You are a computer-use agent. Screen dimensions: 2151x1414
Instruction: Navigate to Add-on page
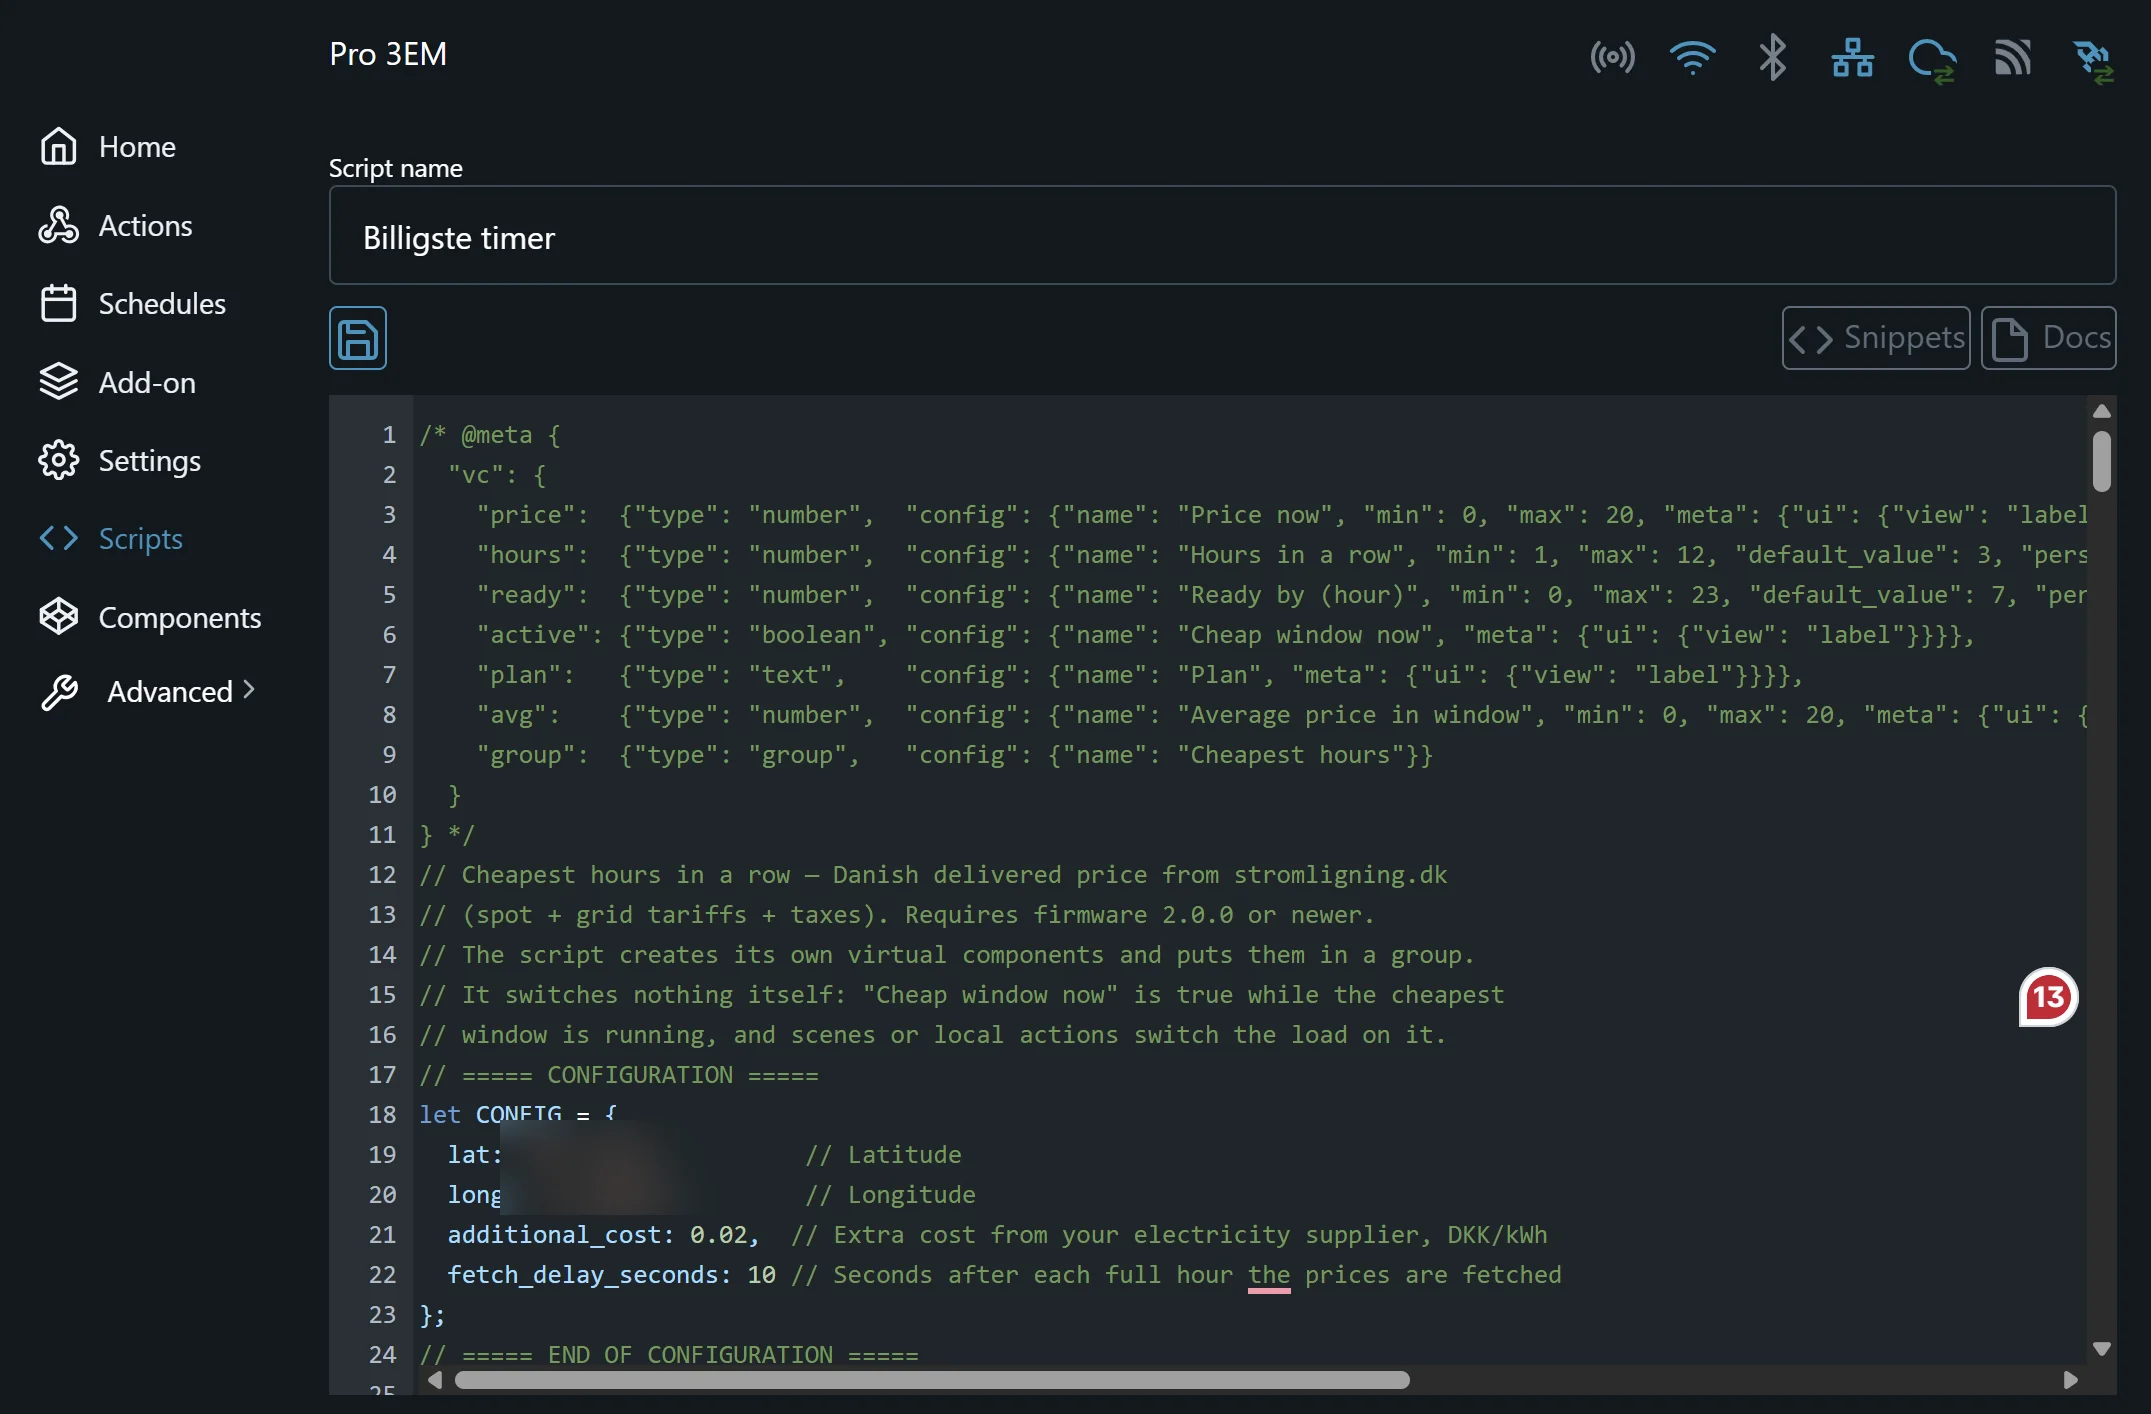pos(147,382)
